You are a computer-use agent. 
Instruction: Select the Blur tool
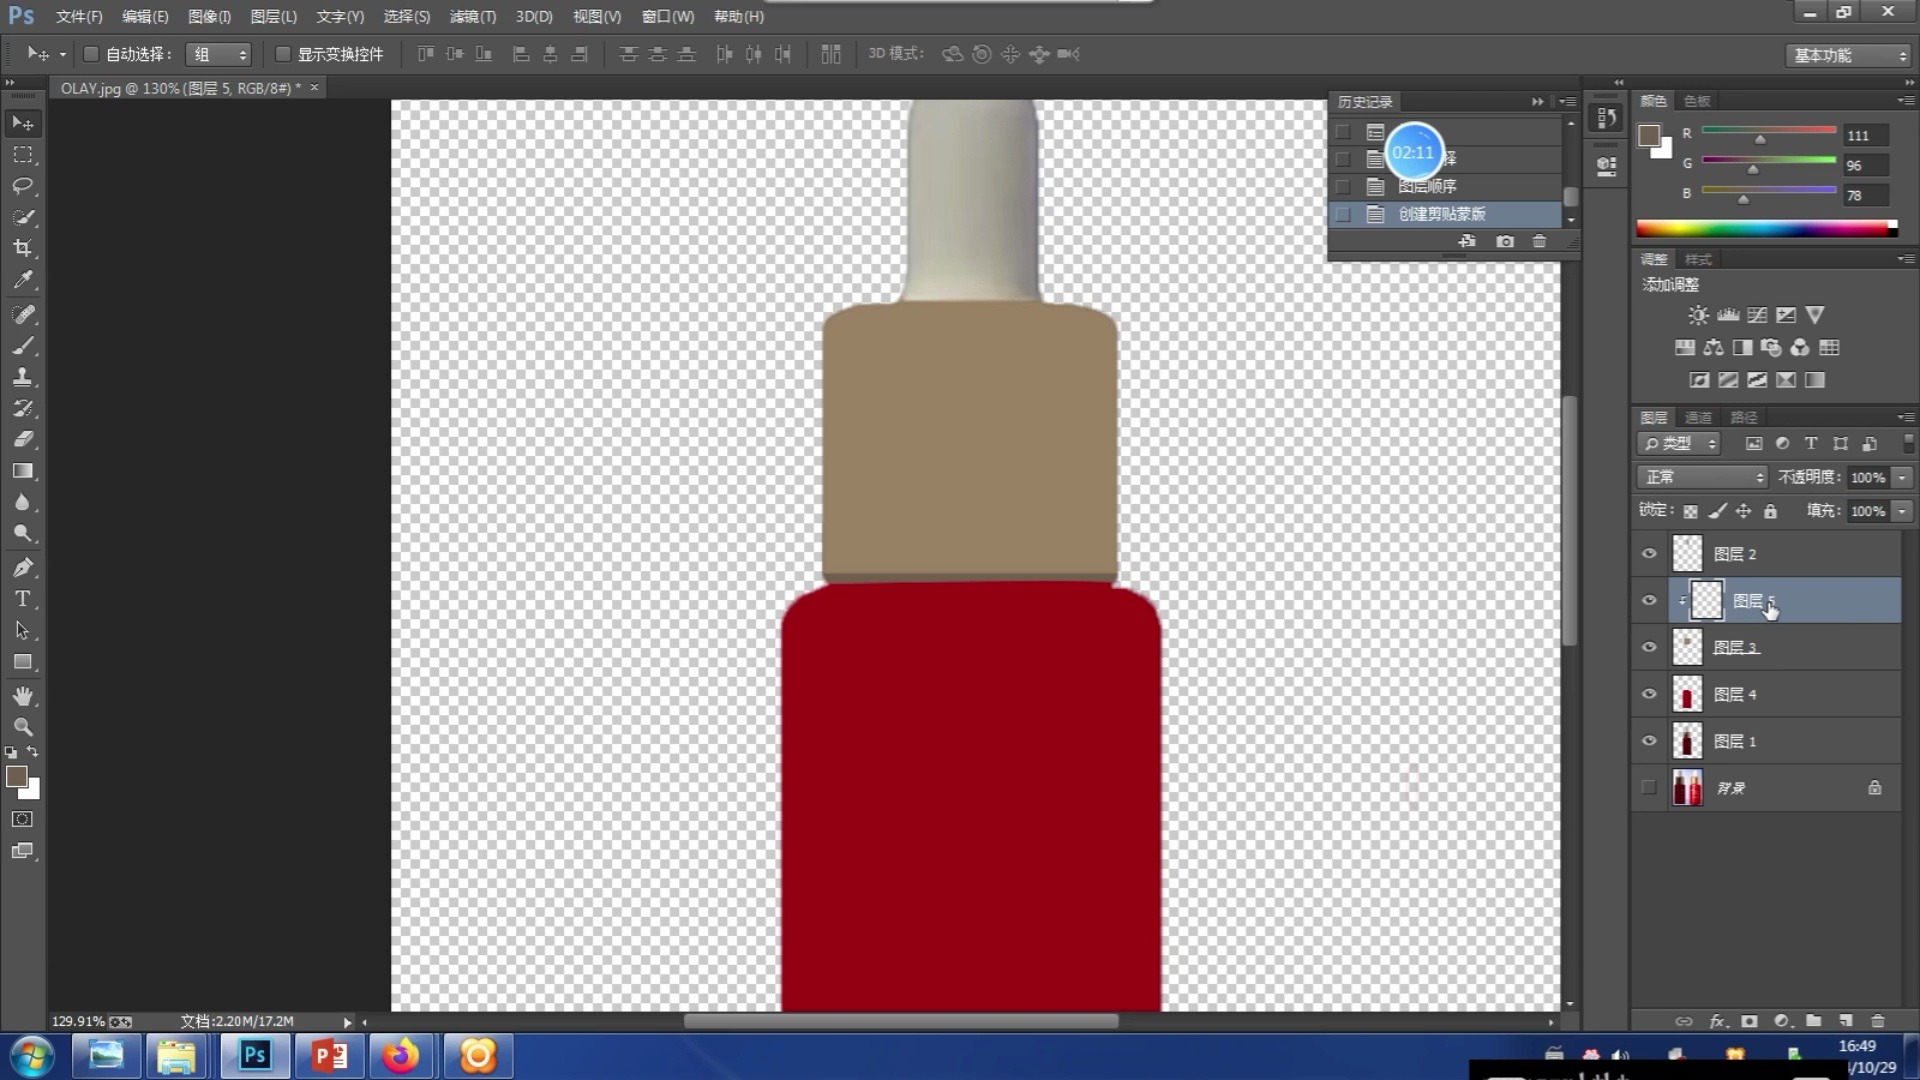click(x=23, y=502)
